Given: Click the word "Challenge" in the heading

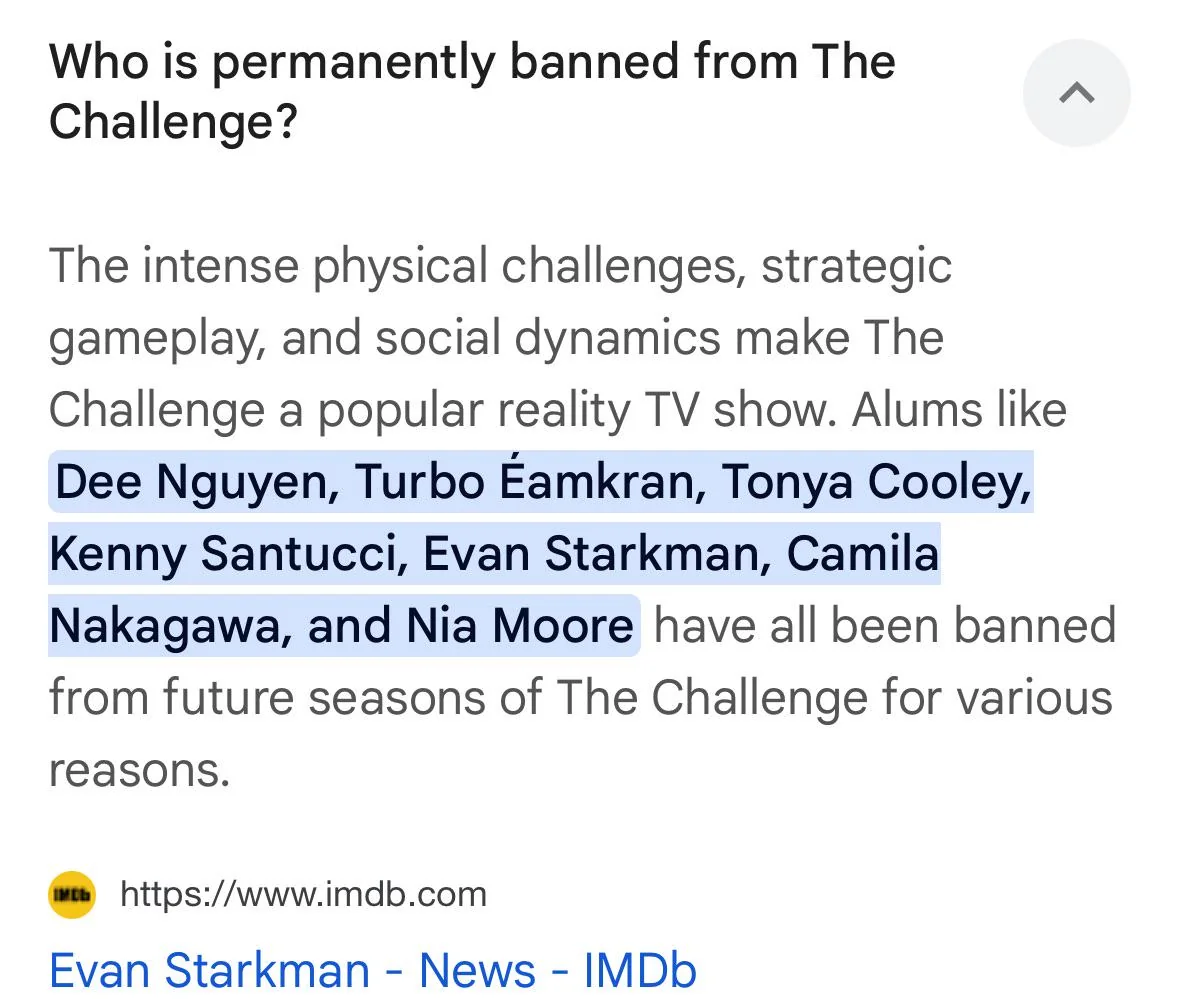Looking at the screenshot, I should pyautogui.click(x=170, y=122).
